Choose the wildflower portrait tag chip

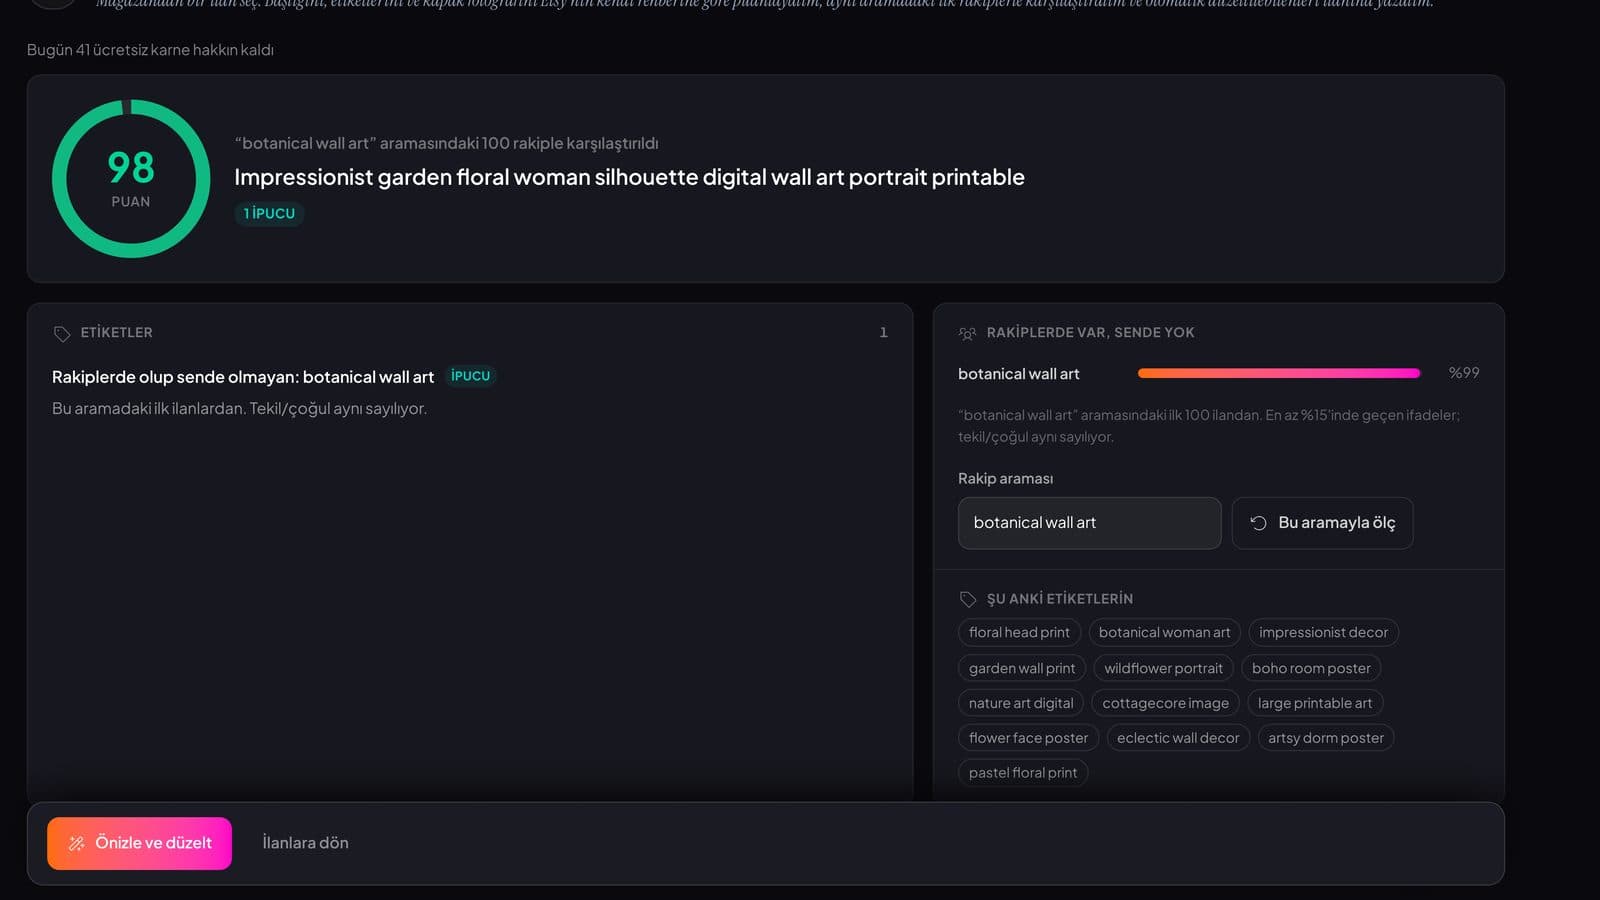(1163, 668)
